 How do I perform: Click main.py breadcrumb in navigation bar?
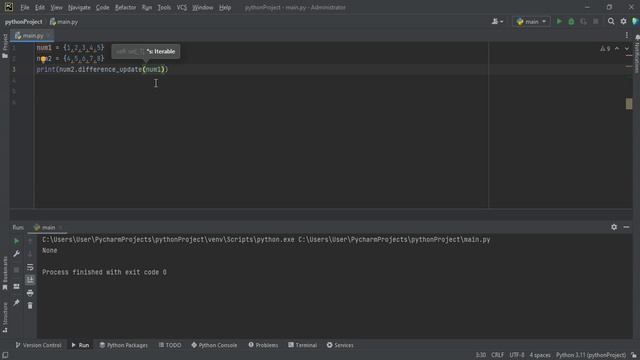[64, 22]
